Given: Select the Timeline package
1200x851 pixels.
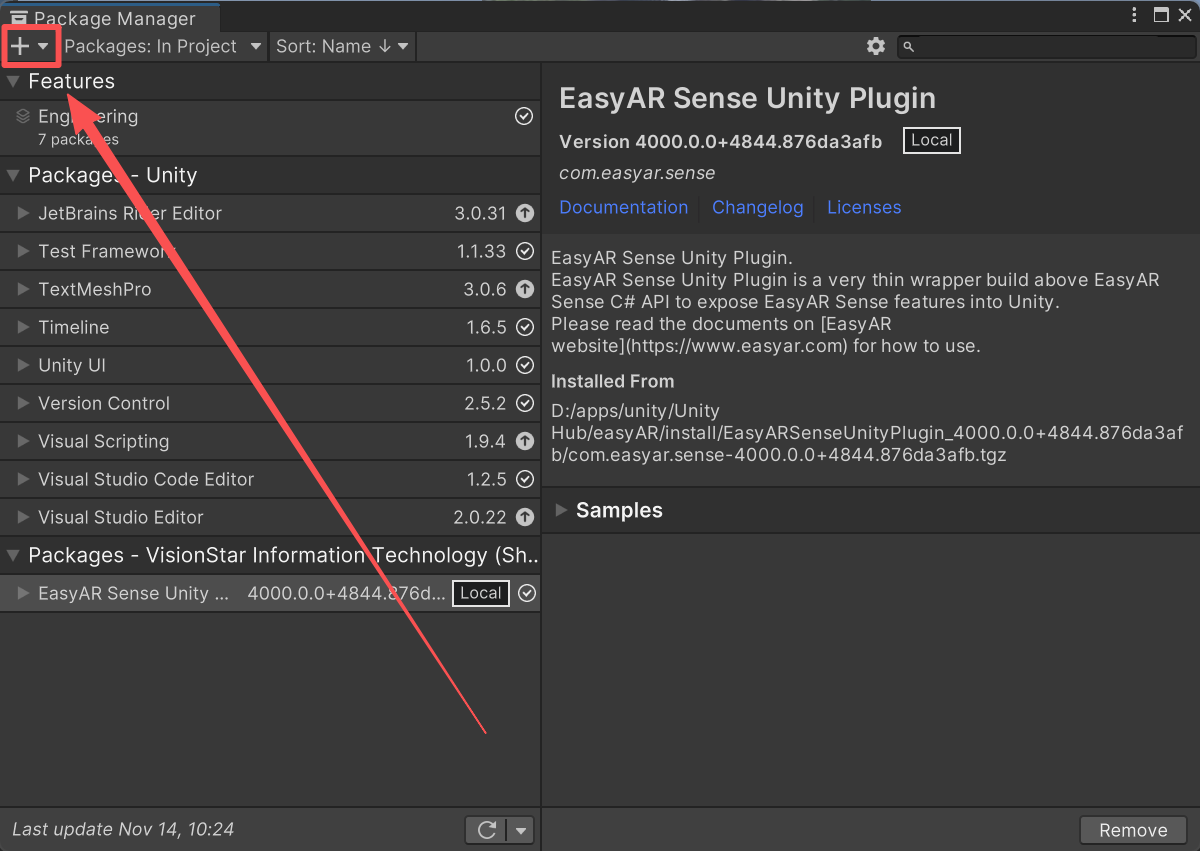Looking at the screenshot, I should pos(270,327).
